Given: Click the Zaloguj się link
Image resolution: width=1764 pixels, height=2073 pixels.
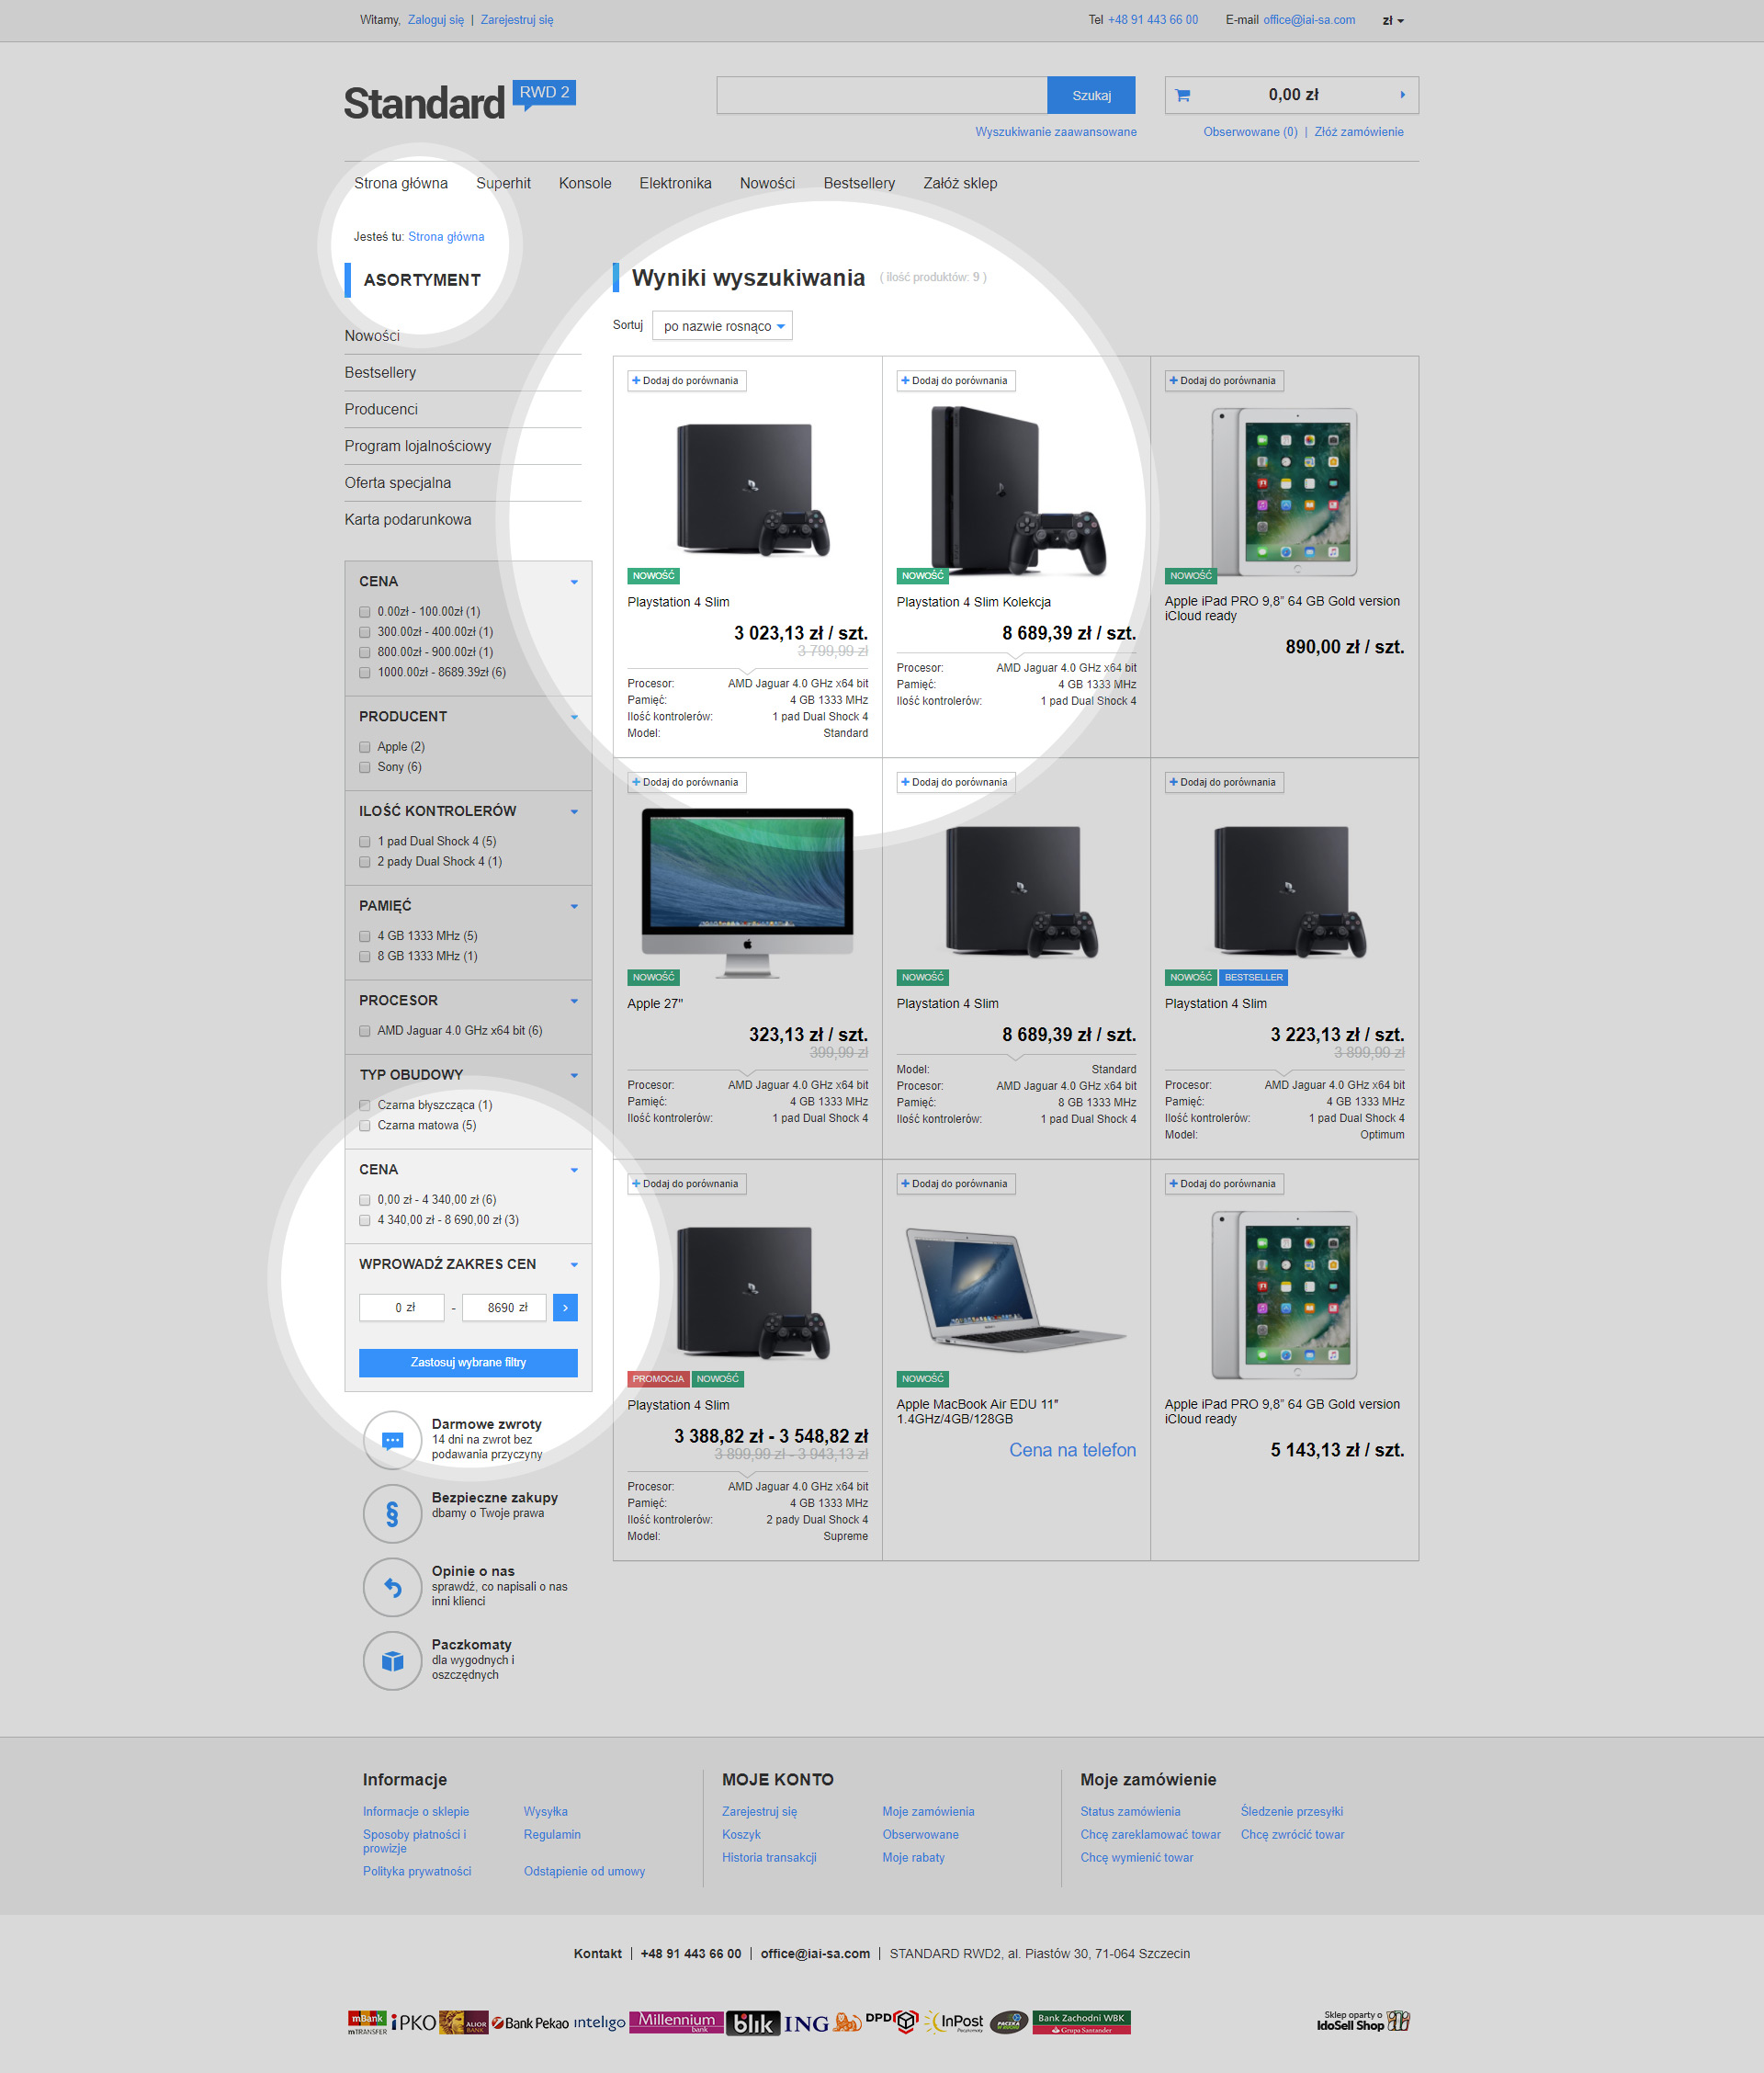Looking at the screenshot, I should point(436,20).
